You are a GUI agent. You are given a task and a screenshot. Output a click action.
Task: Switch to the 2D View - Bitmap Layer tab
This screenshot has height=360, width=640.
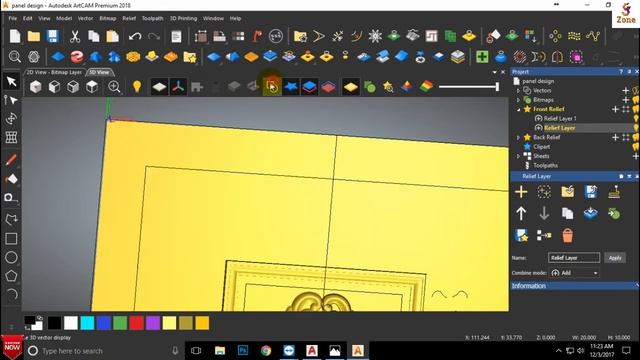(x=54, y=72)
